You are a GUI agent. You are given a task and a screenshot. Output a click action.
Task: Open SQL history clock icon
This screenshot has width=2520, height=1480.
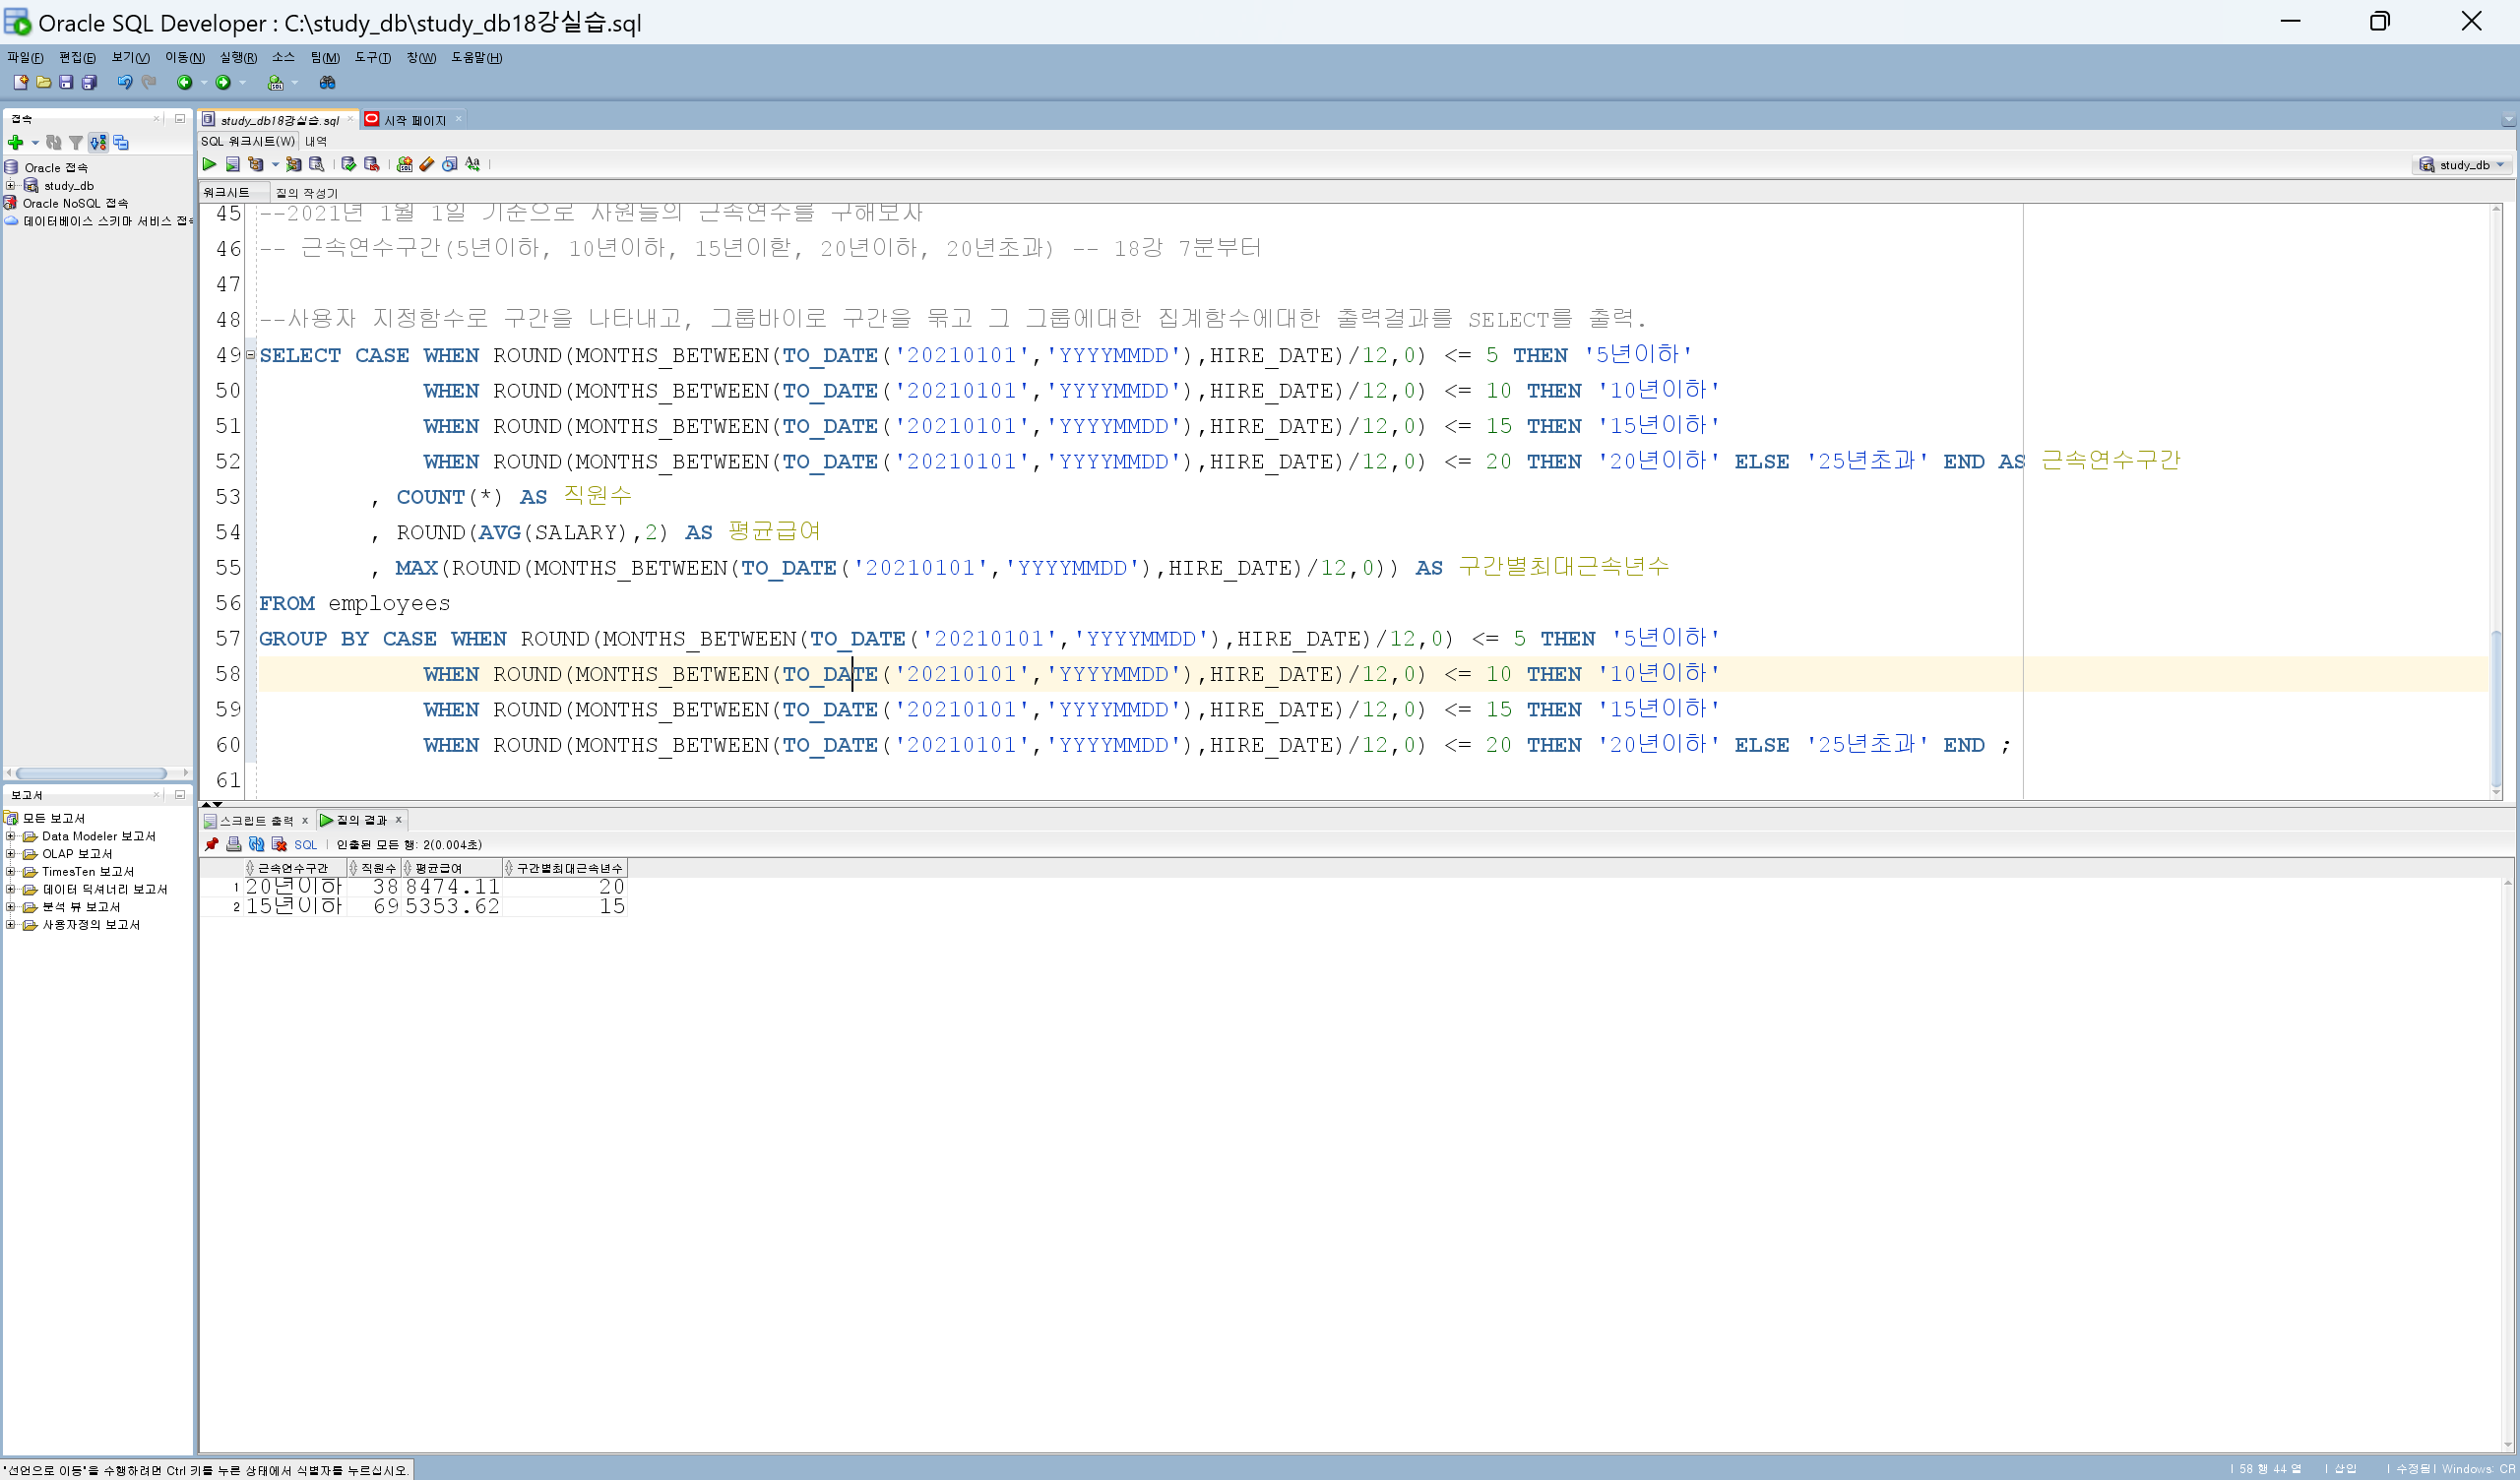coord(450,164)
